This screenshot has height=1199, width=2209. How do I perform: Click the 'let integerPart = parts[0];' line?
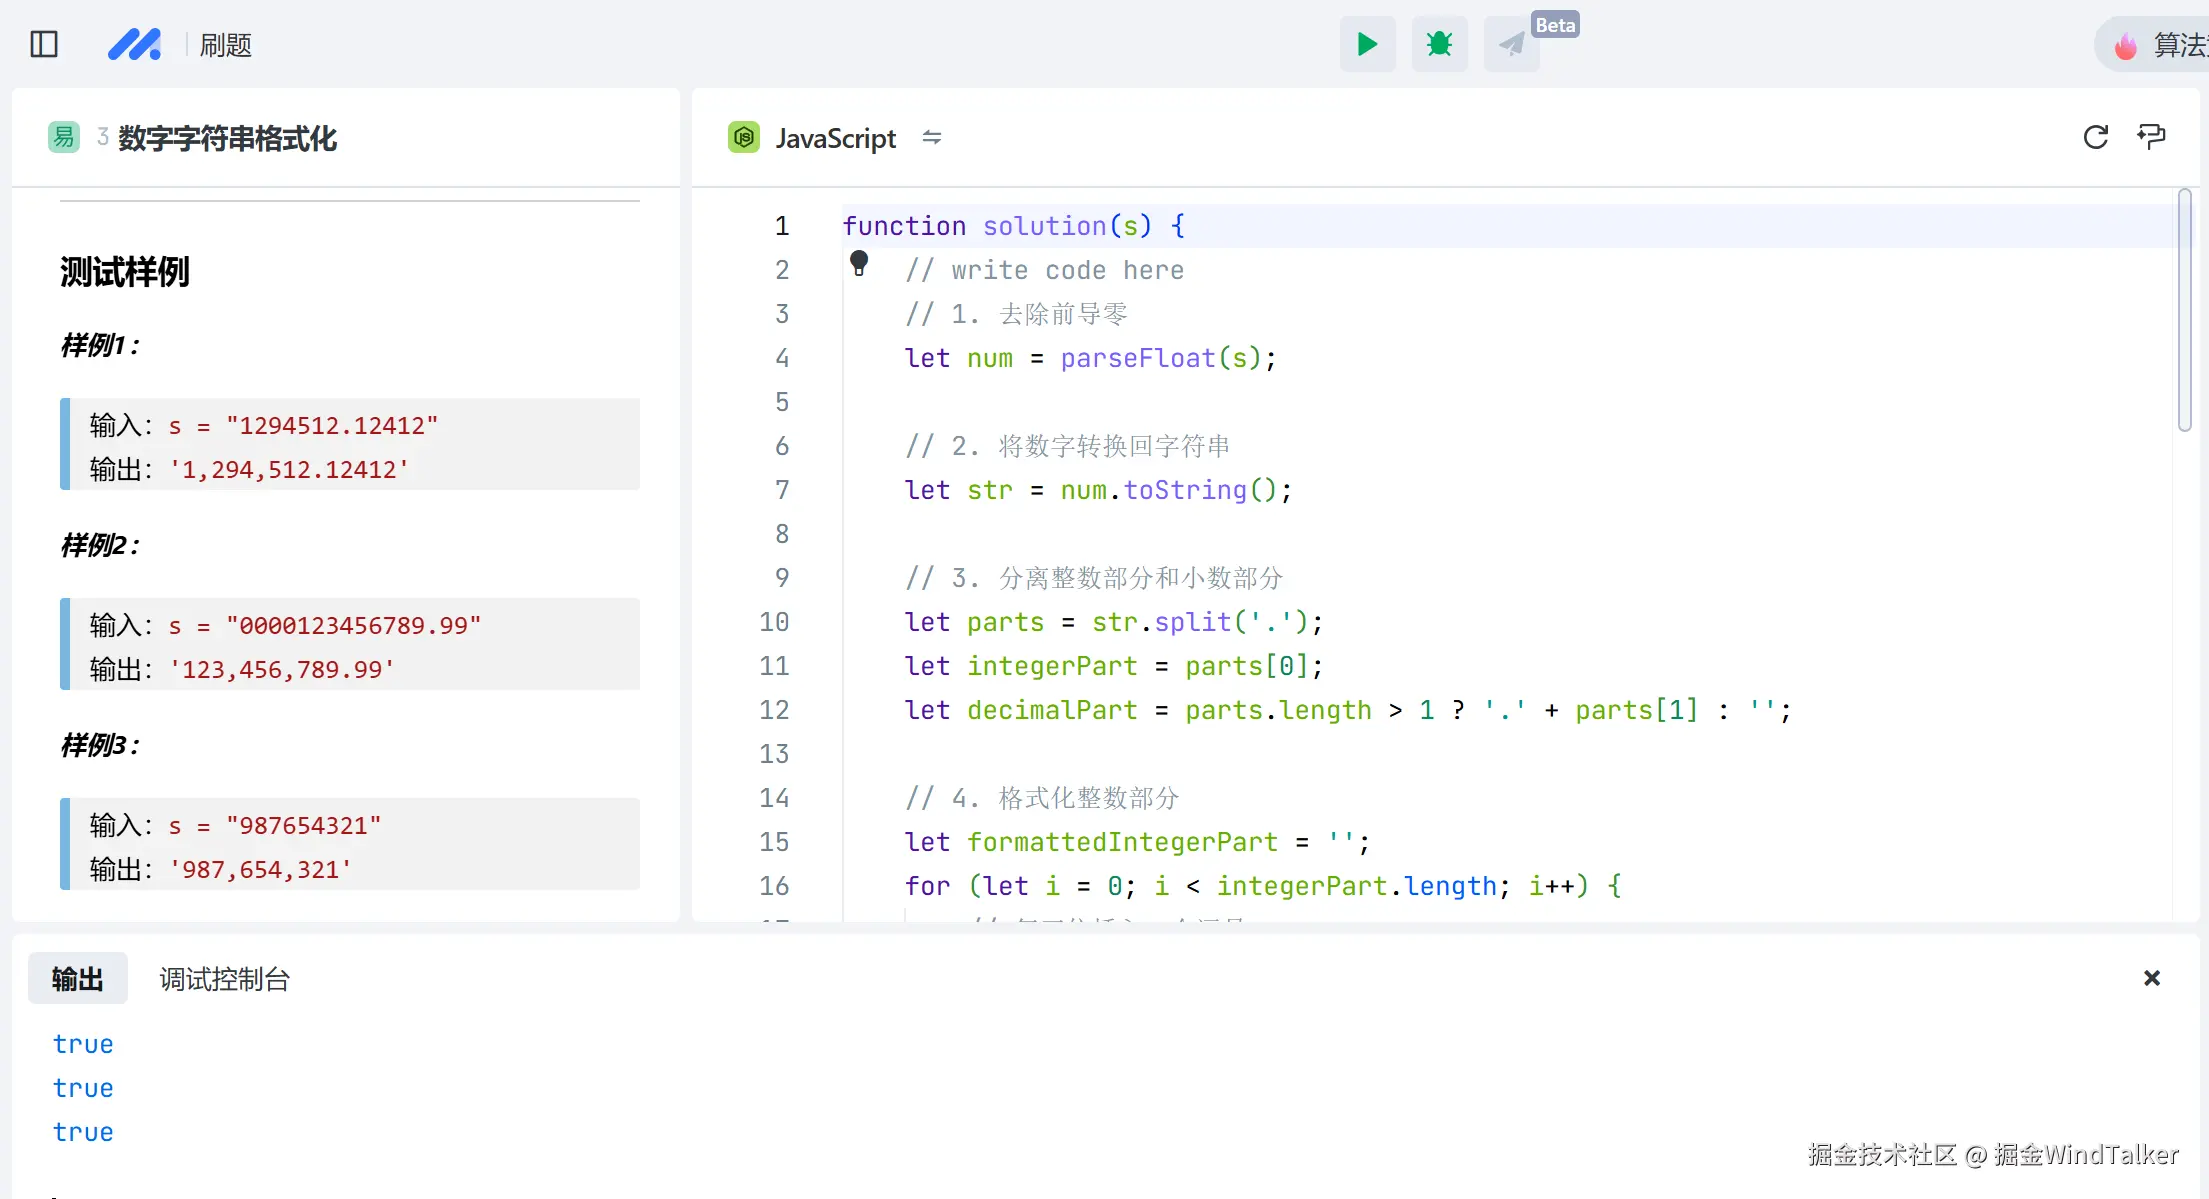[1114, 666]
